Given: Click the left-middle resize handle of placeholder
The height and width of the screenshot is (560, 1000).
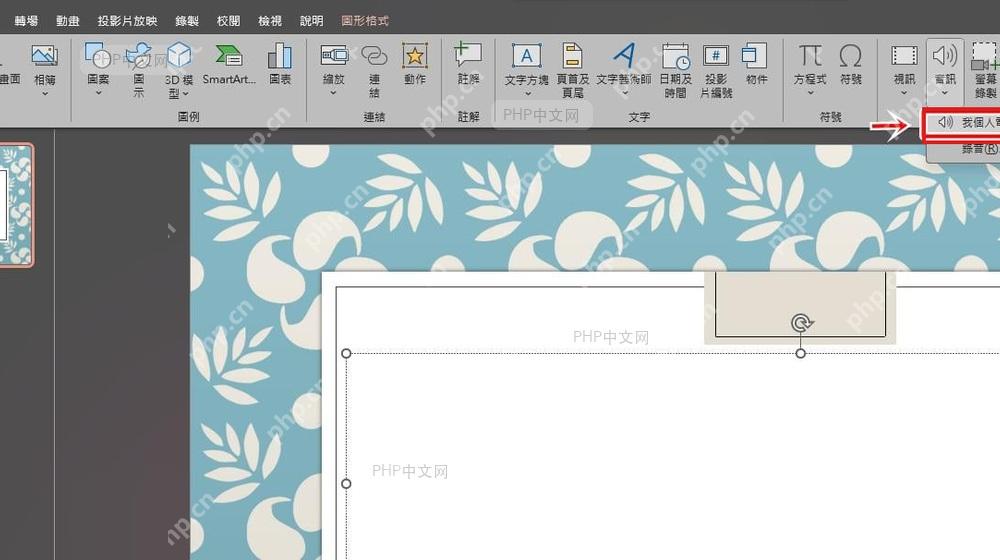Looking at the screenshot, I should coord(346,483).
